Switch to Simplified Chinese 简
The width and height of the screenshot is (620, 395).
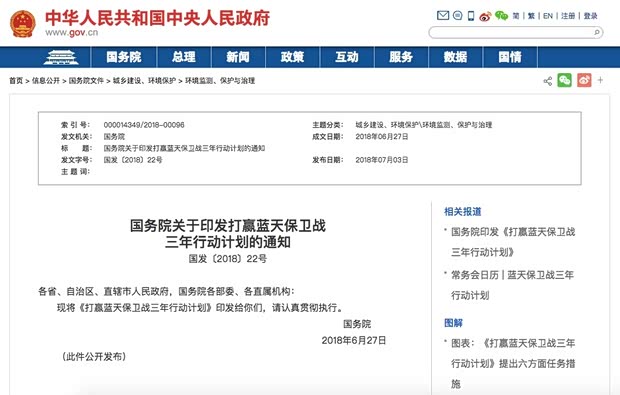[516, 16]
